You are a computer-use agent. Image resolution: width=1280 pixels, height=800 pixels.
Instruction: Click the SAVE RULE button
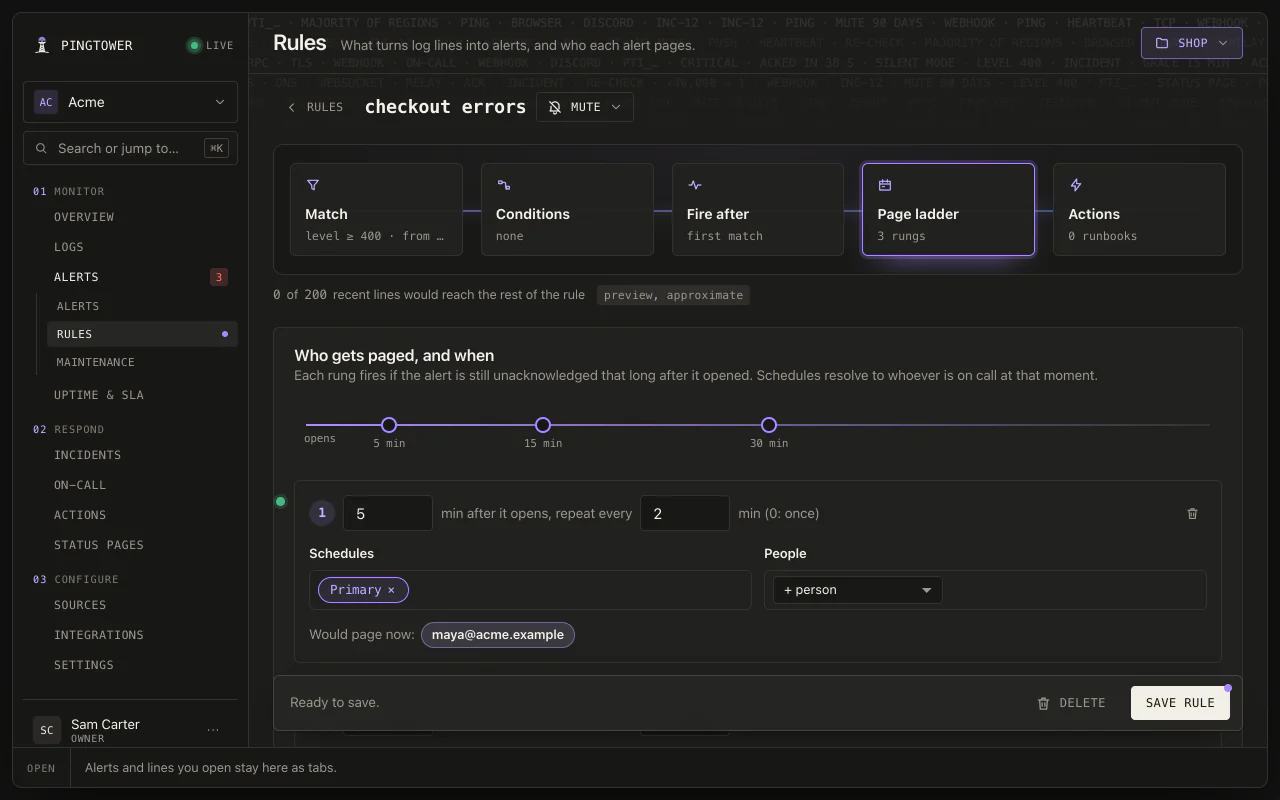coord(1180,703)
